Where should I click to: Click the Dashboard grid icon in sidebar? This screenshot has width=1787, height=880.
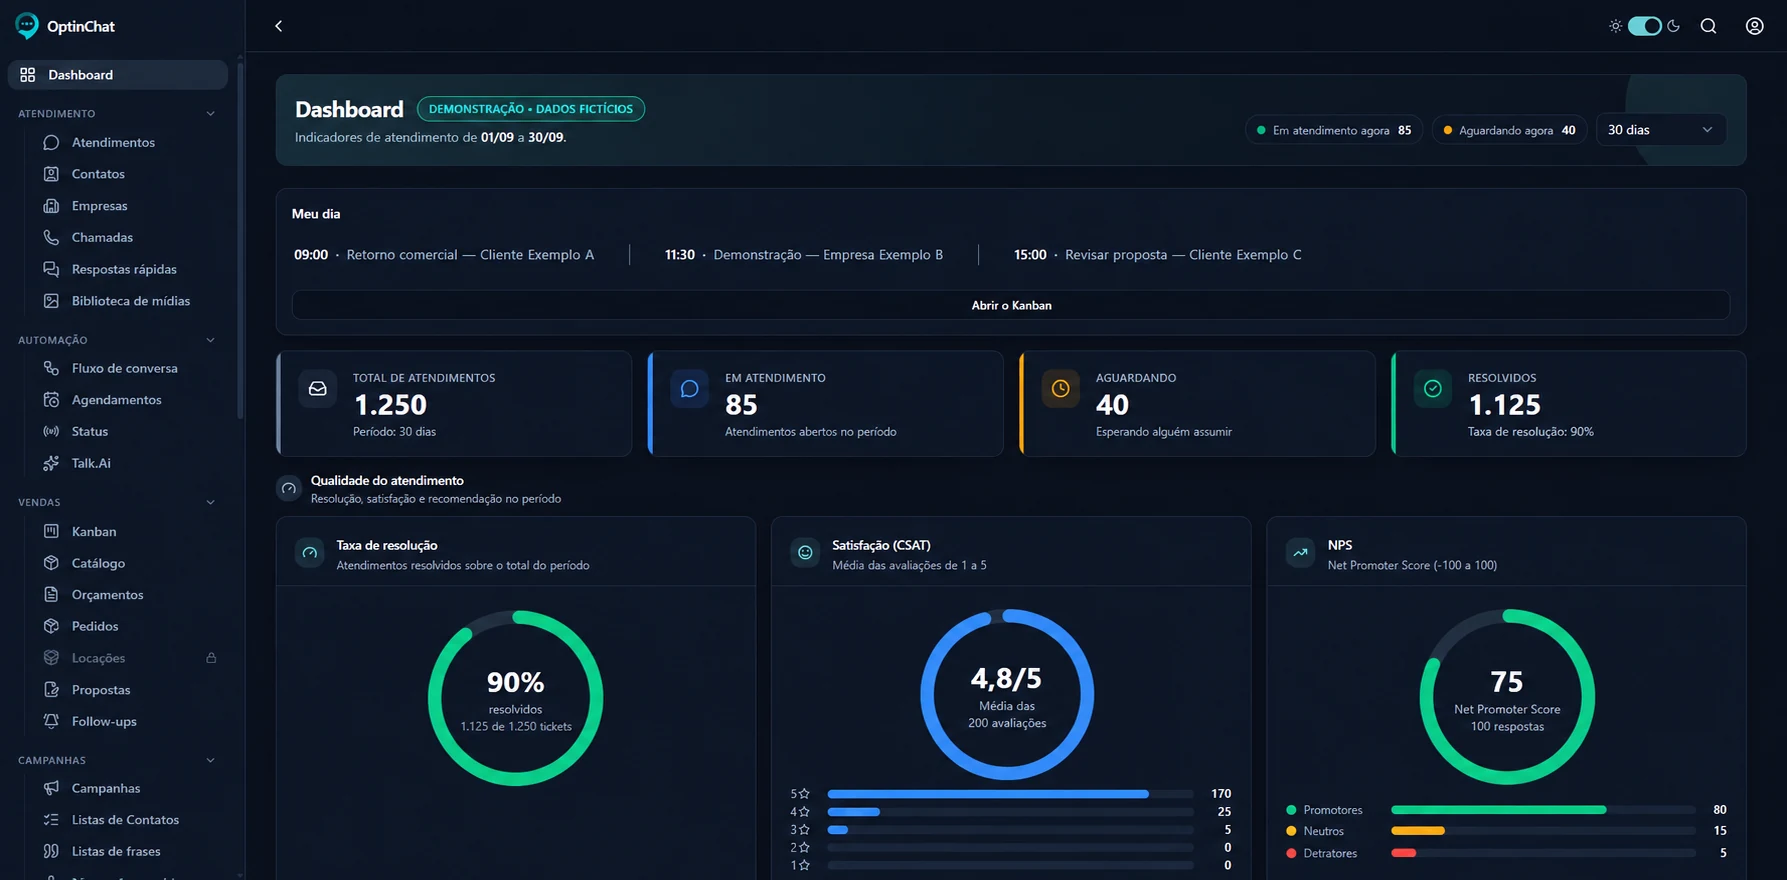pyautogui.click(x=28, y=75)
